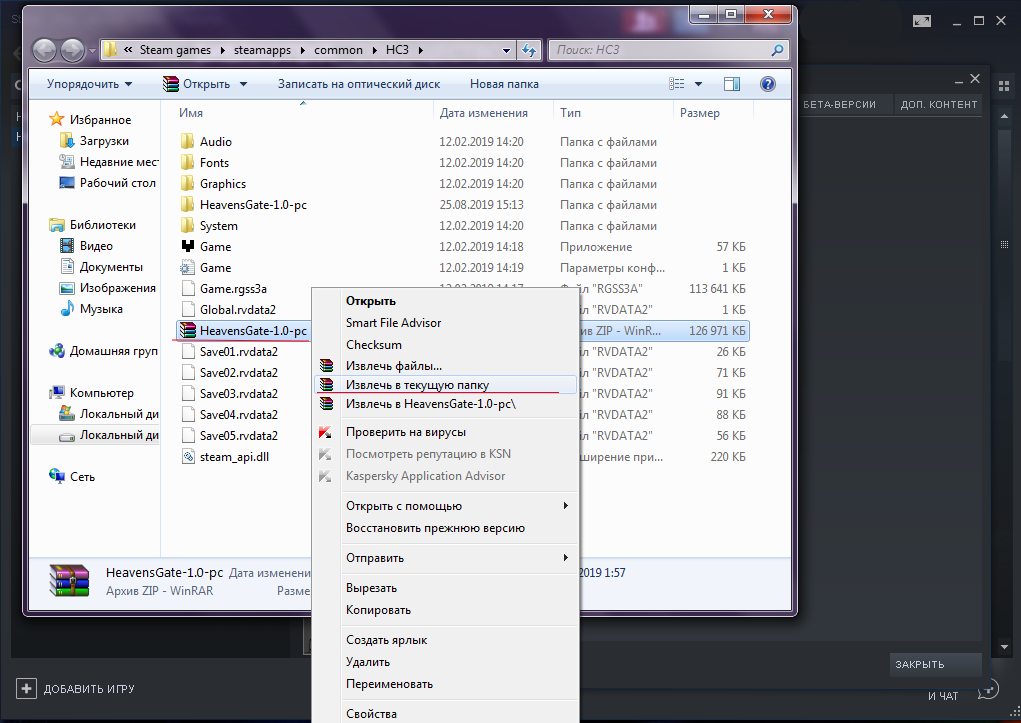Screen dimensions: 1021x723
Task: Choose Открыть in the context menu
Action: [x=445, y=301]
